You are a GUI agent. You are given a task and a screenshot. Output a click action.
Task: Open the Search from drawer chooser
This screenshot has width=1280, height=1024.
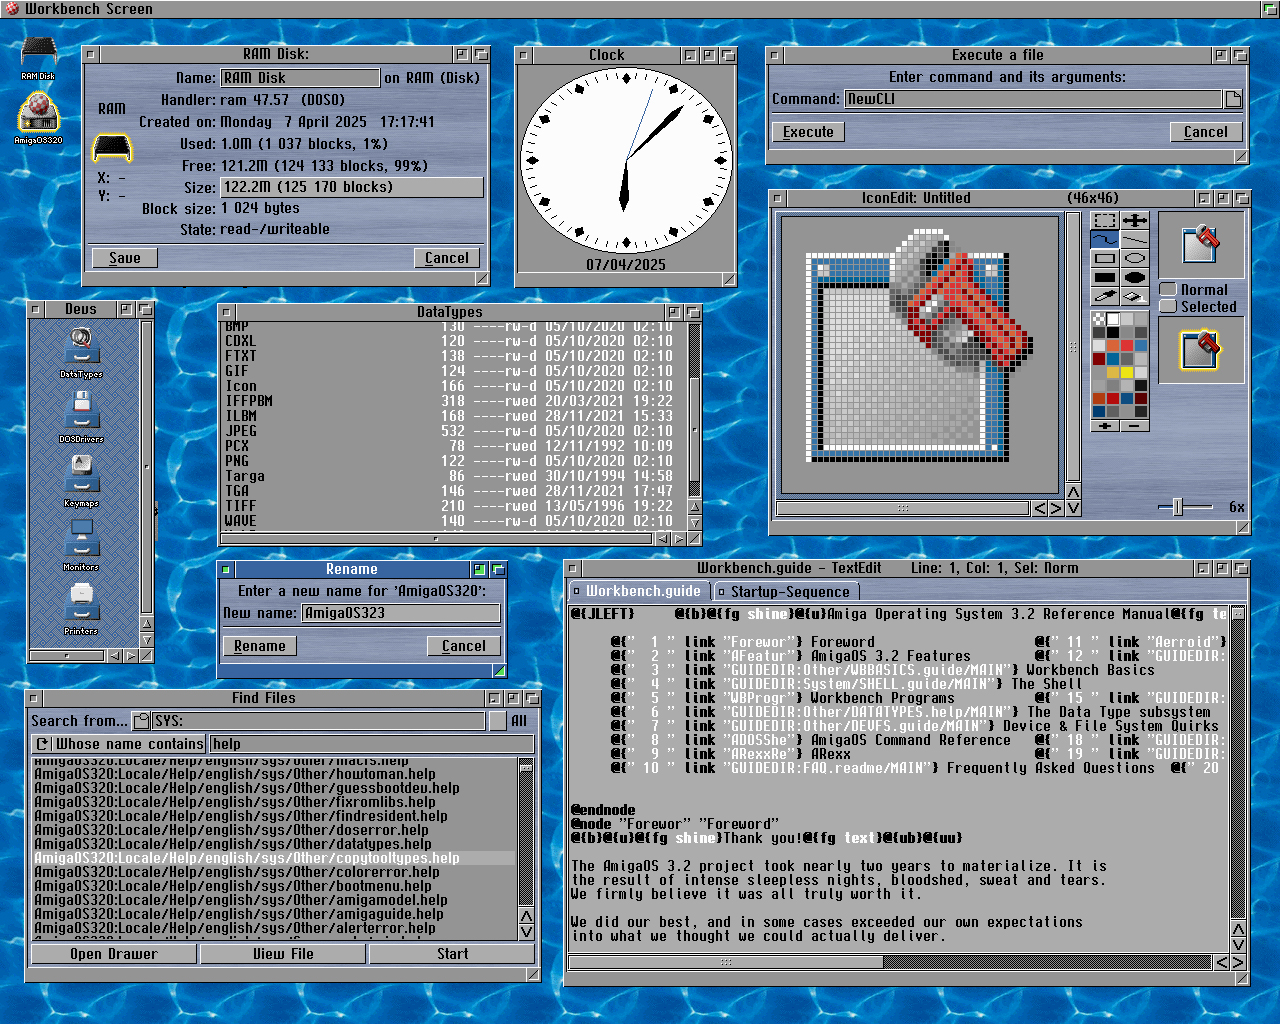point(141,721)
